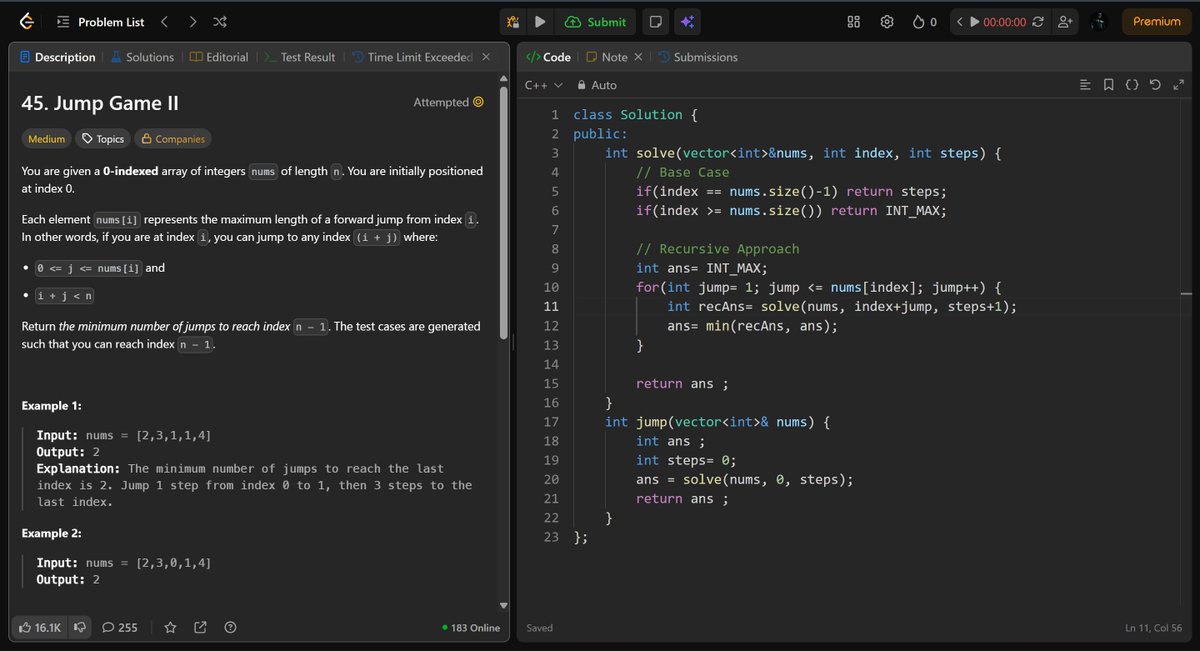Open the Time Limit Exceeded tab
Screen dimensions: 1200x651
coord(412,57)
